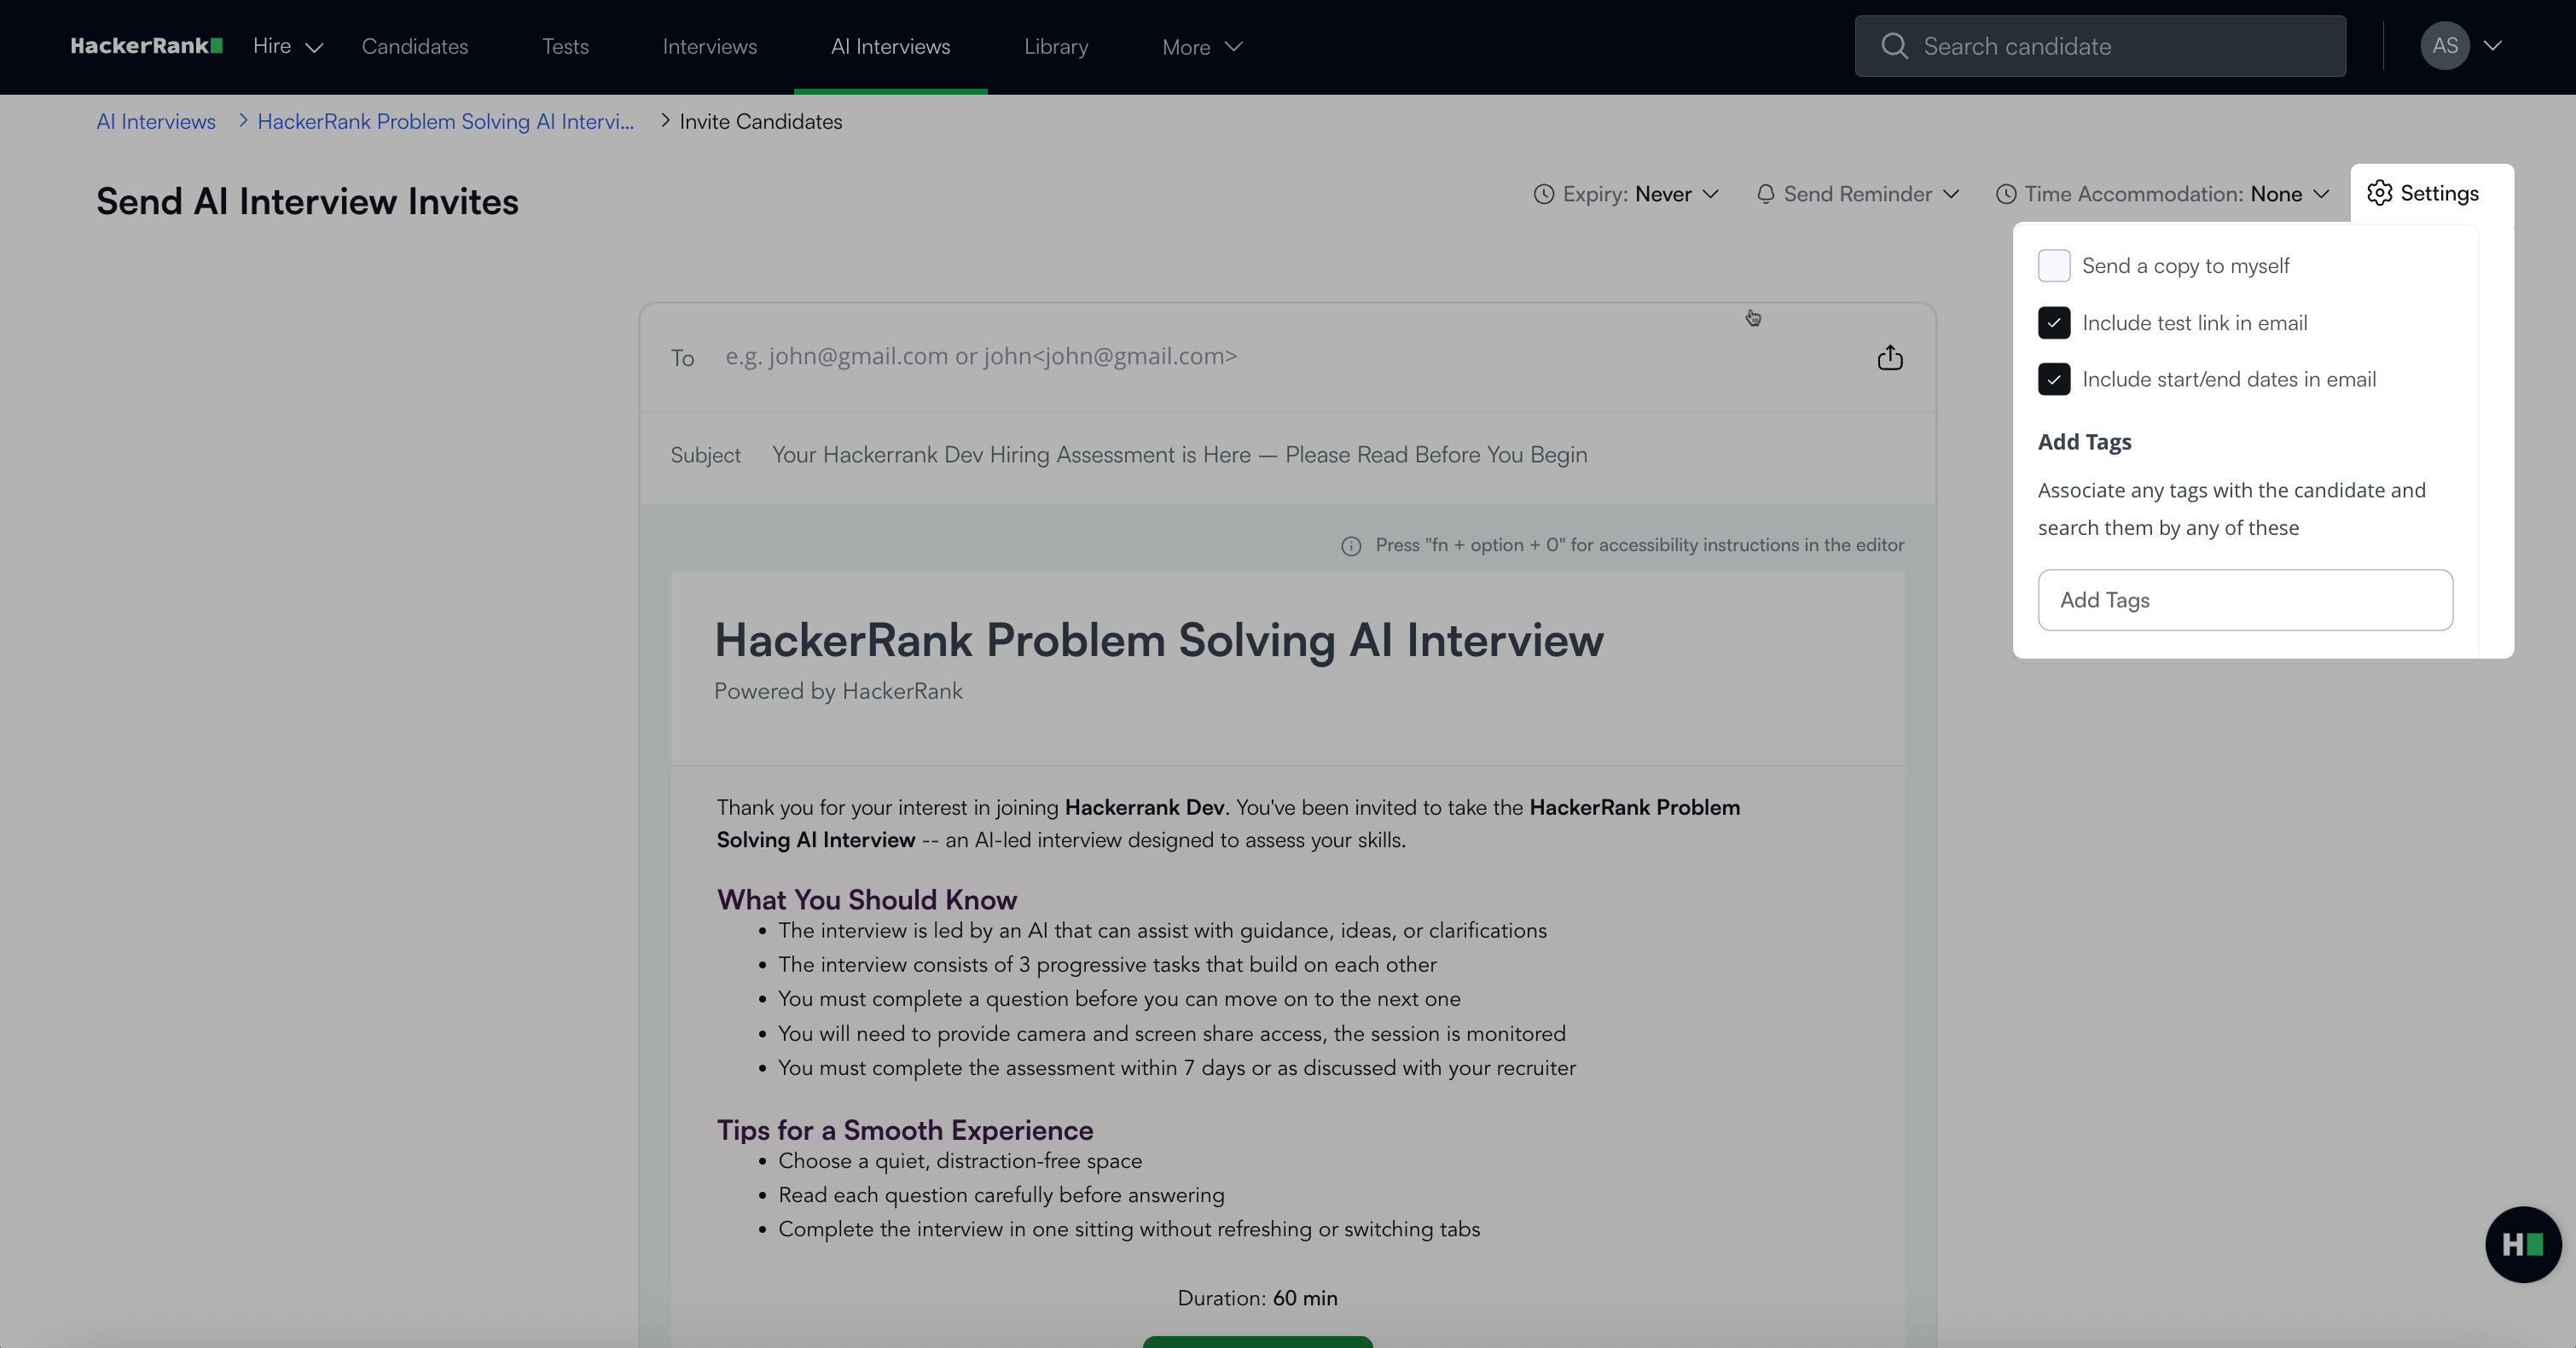Click the bullet about 3 progressive tasks
This screenshot has width=2576, height=1348.
1107,964
